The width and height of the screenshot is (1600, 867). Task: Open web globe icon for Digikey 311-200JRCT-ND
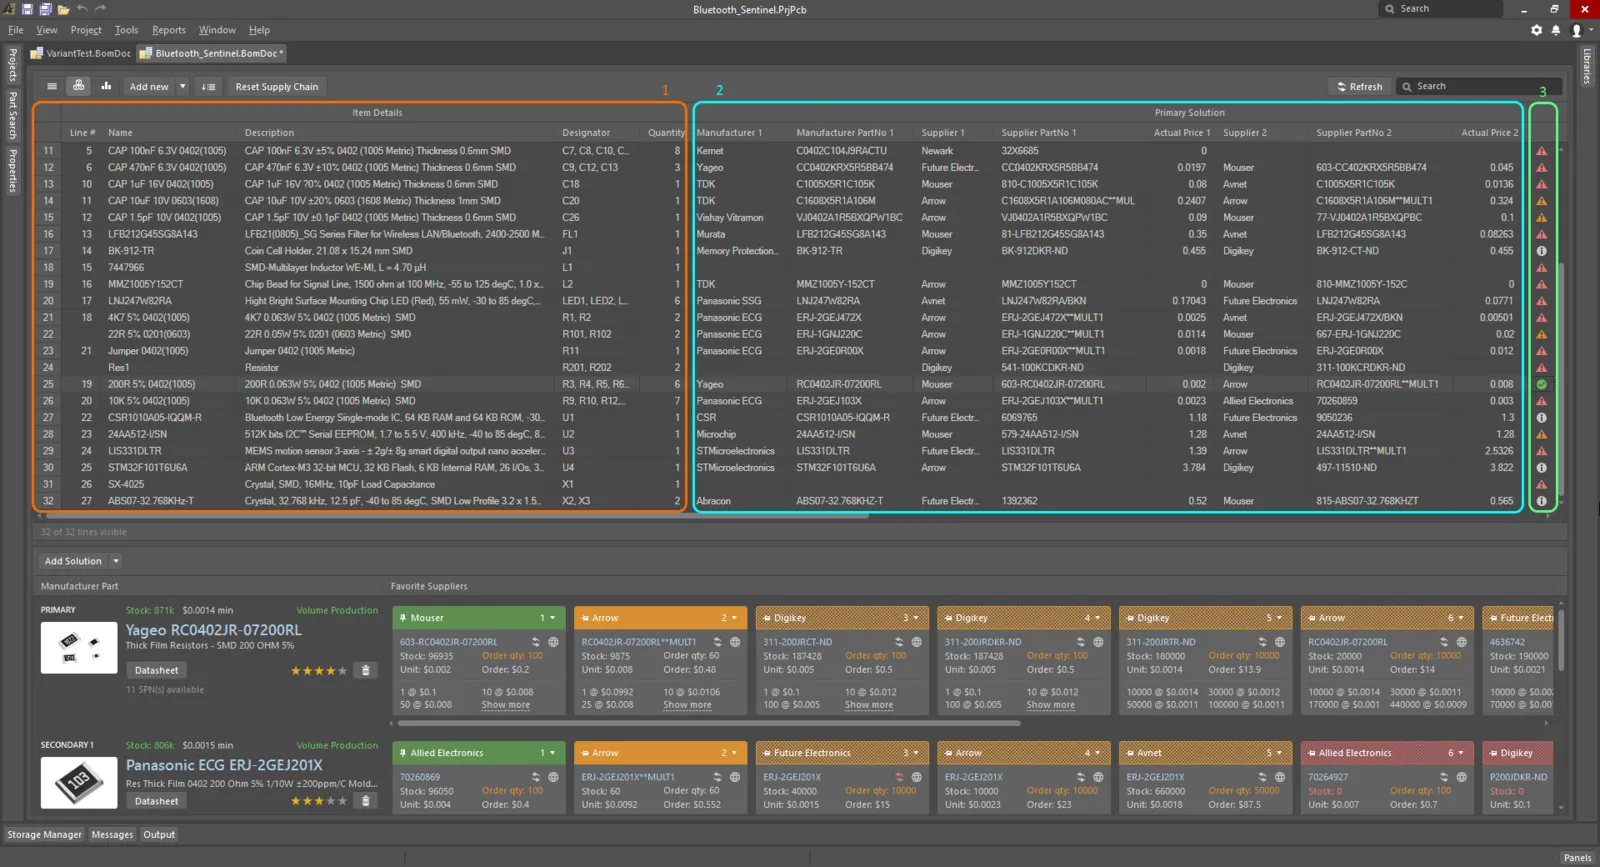tap(916, 642)
